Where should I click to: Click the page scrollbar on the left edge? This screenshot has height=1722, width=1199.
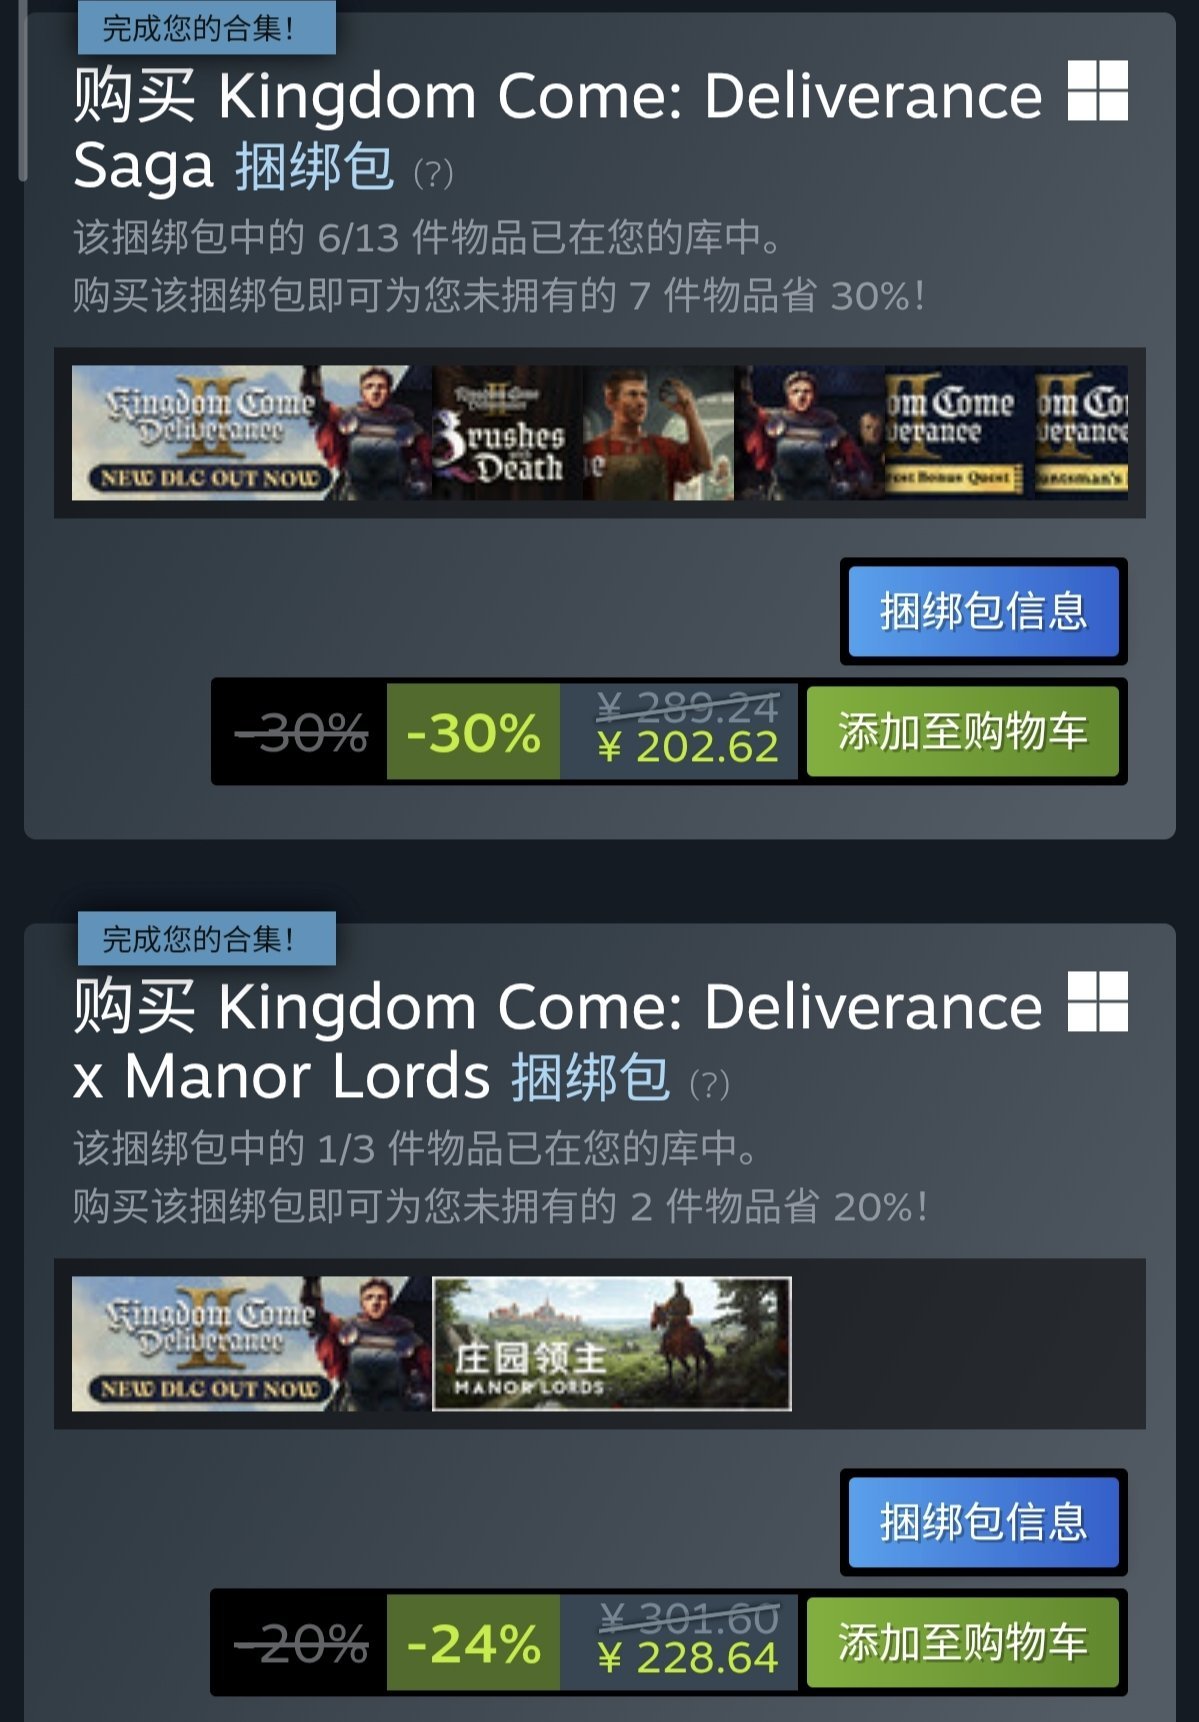[x=22, y=90]
